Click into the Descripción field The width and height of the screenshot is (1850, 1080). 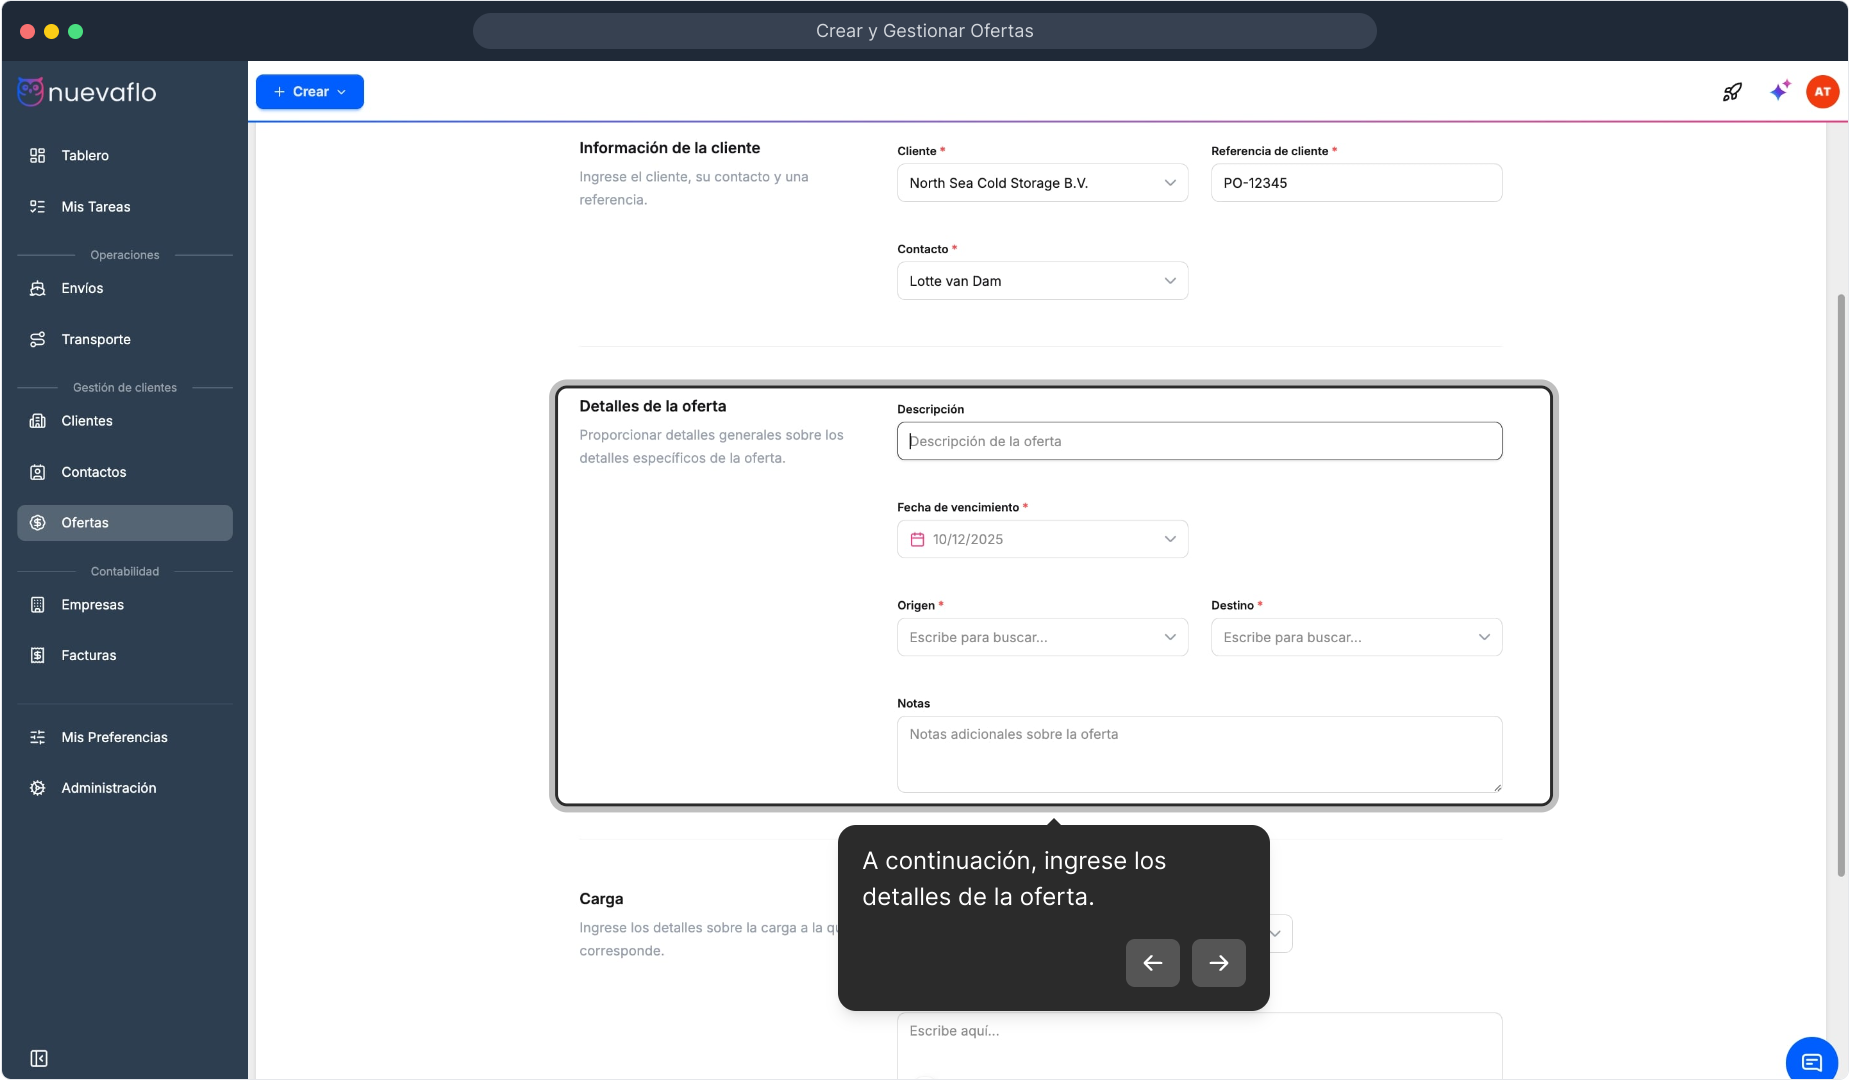click(x=1199, y=441)
